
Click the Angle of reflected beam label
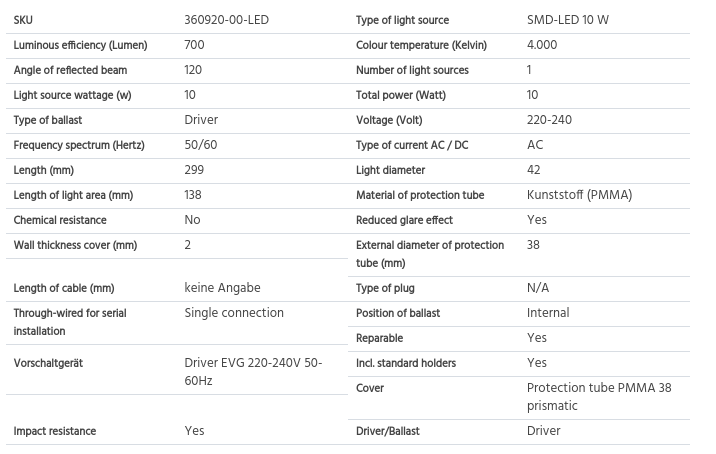pyautogui.click(x=70, y=70)
